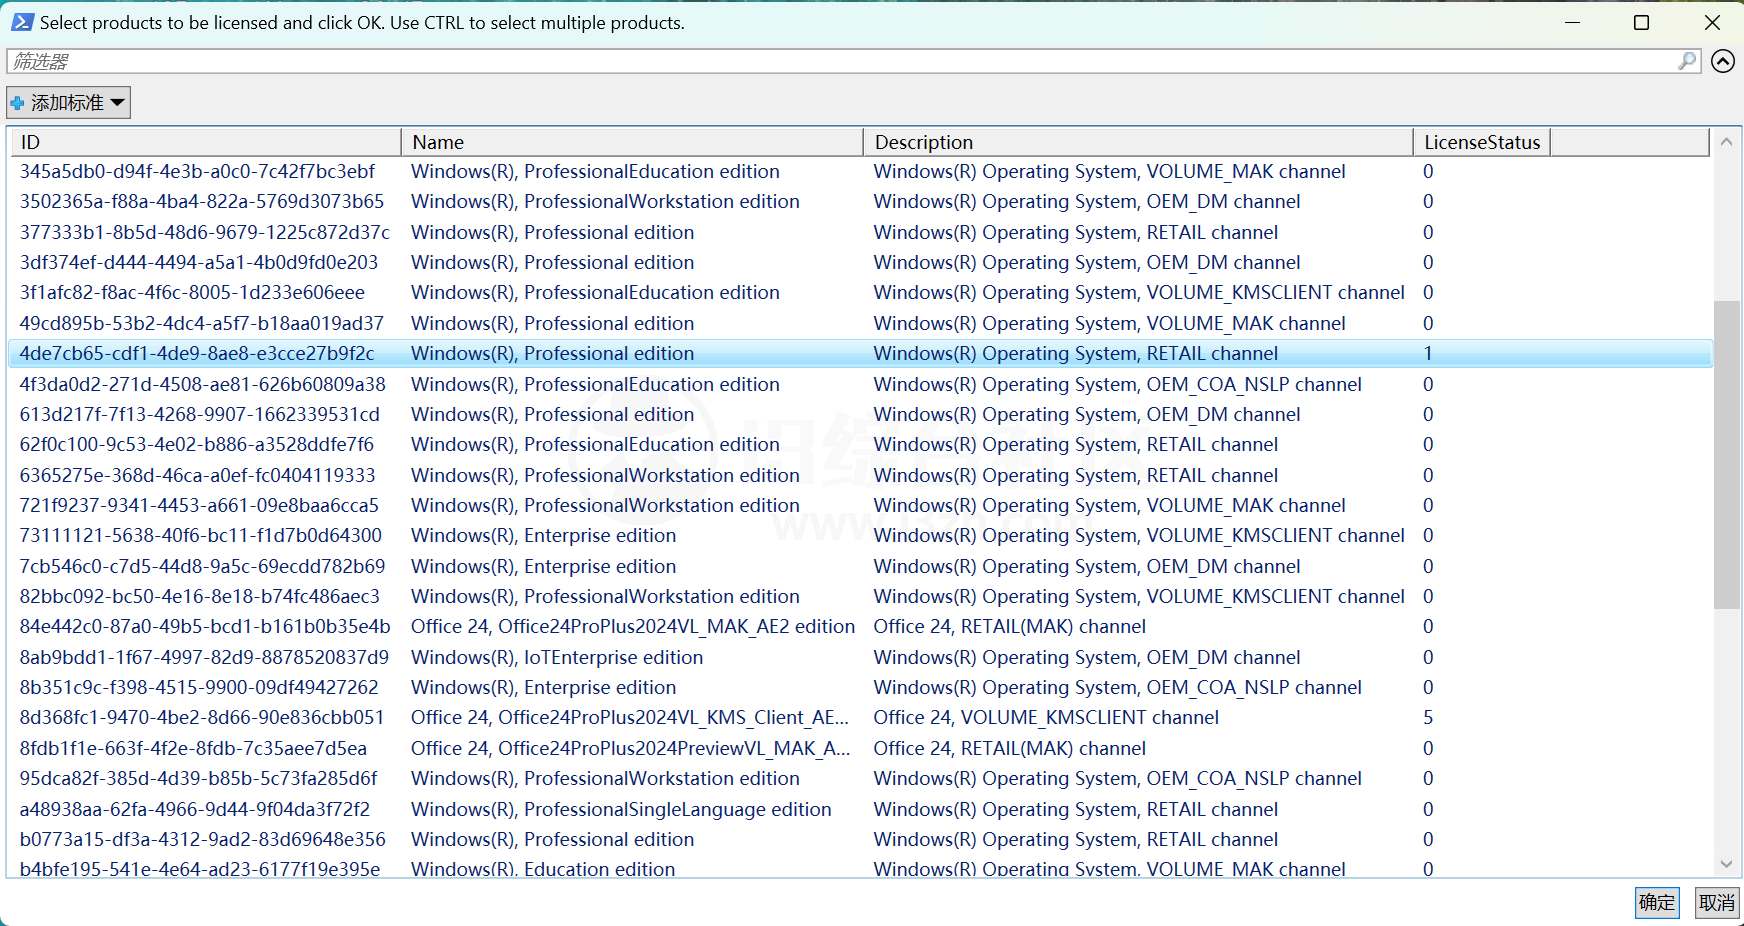Click the scrollbar down arrow
The width and height of the screenshot is (1744, 926).
click(x=1726, y=864)
